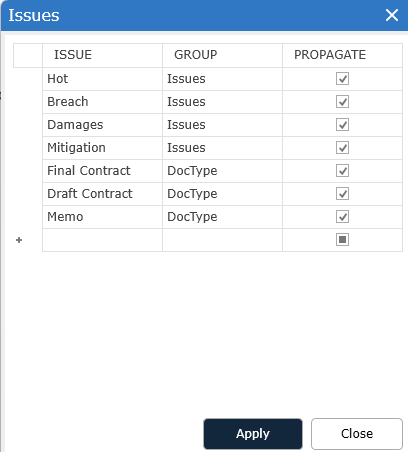Click the Close button

(357, 434)
